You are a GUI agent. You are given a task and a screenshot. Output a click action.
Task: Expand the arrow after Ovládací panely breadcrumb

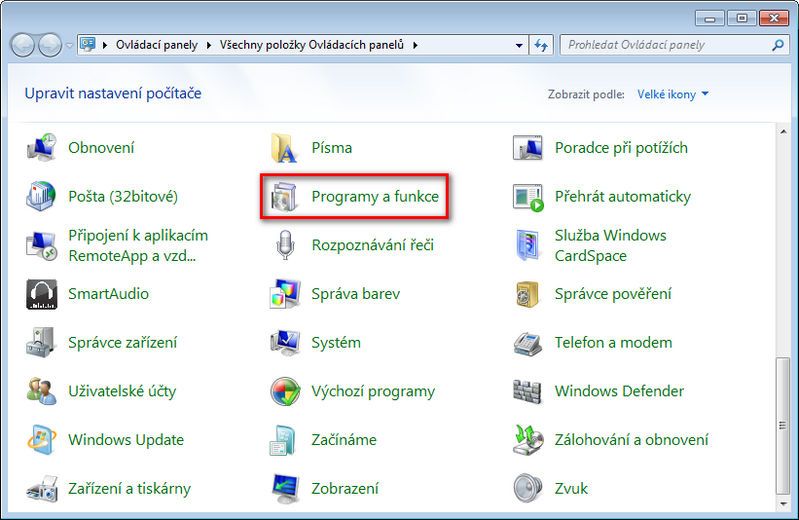pyautogui.click(x=209, y=45)
